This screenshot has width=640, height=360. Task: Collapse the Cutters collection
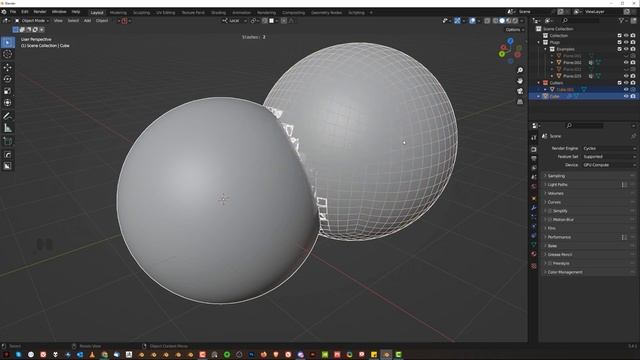[539, 83]
